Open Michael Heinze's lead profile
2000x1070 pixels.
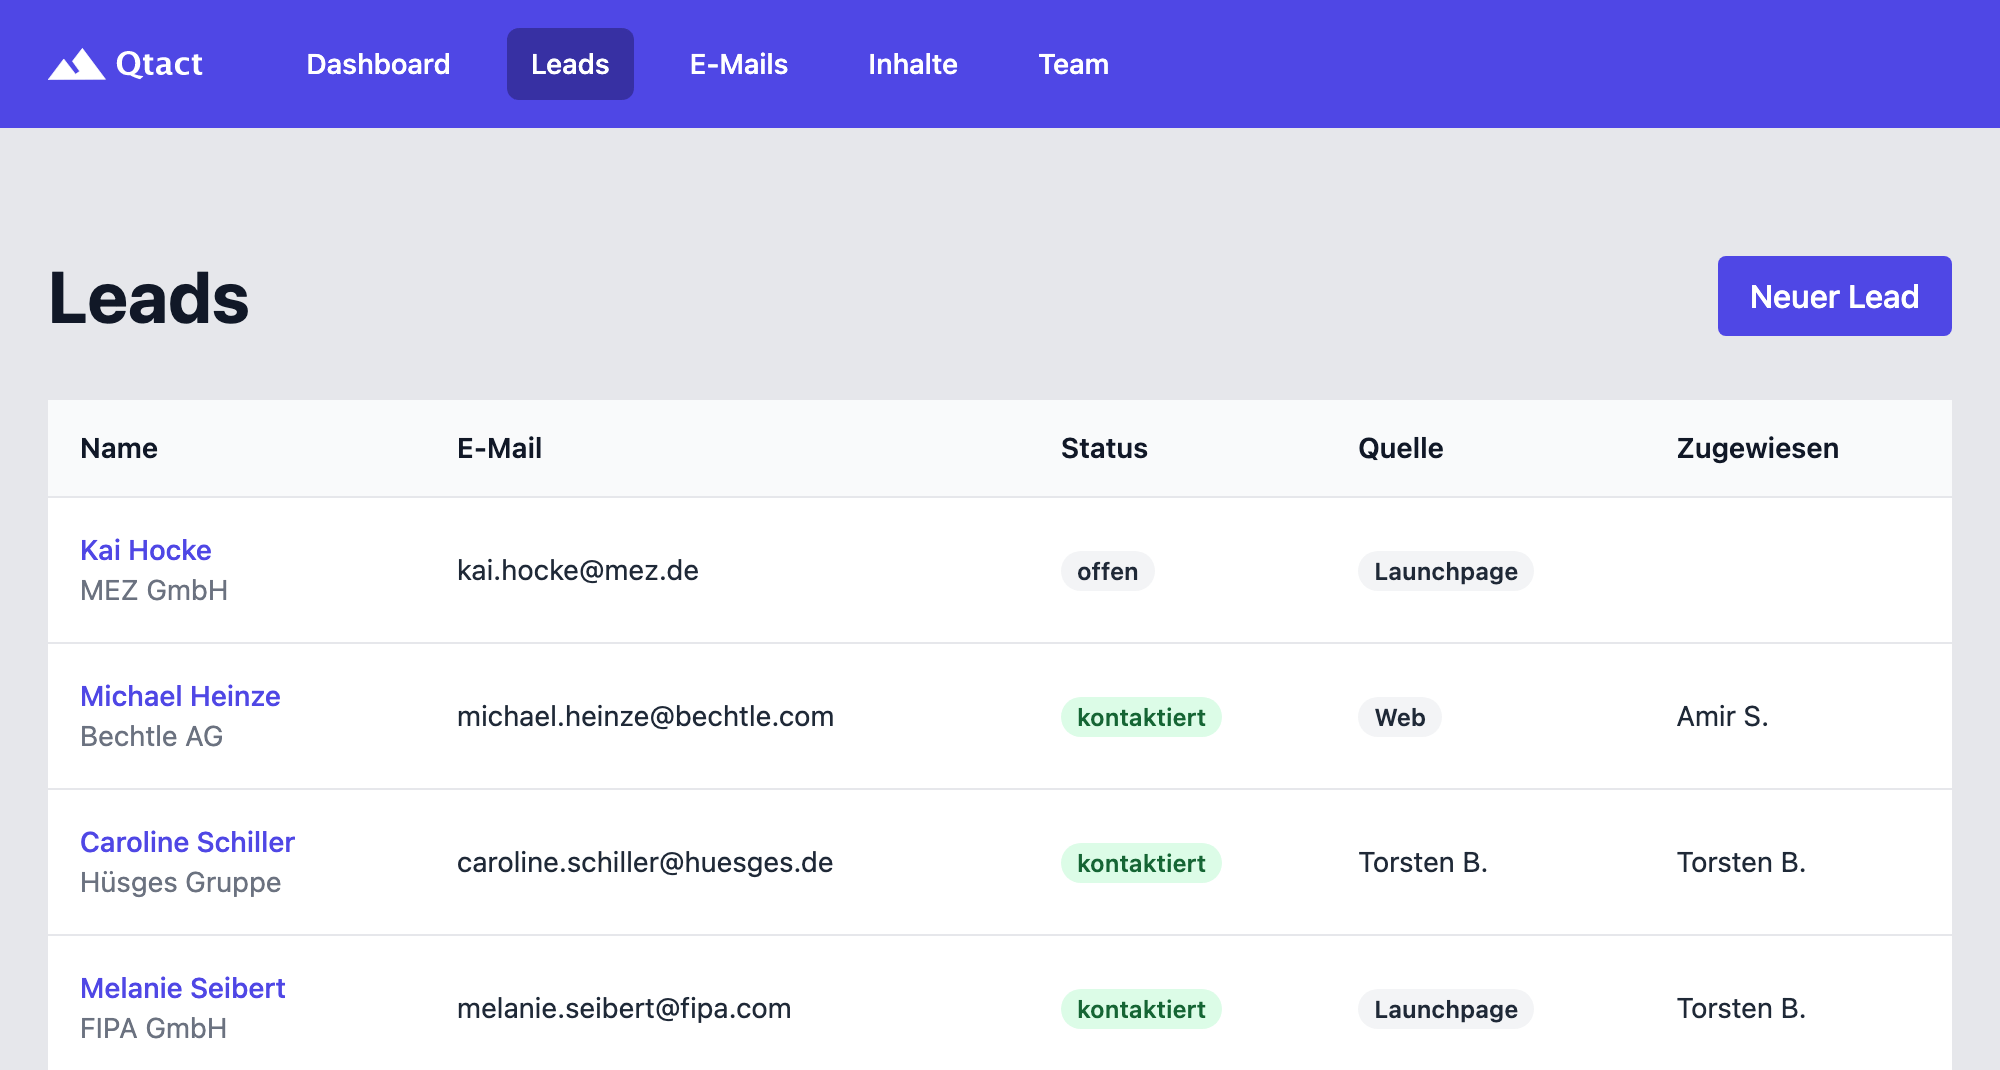tap(181, 696)
